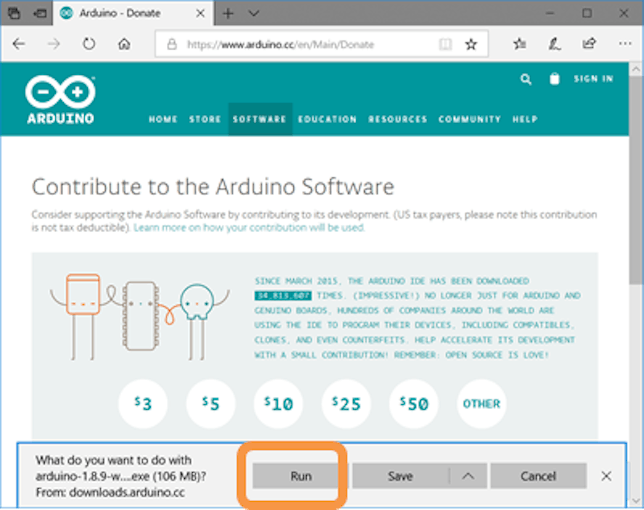Screen dimensions: 644x510
Task: Run the downloaded Arduino installer
Action: click(301, 476)
